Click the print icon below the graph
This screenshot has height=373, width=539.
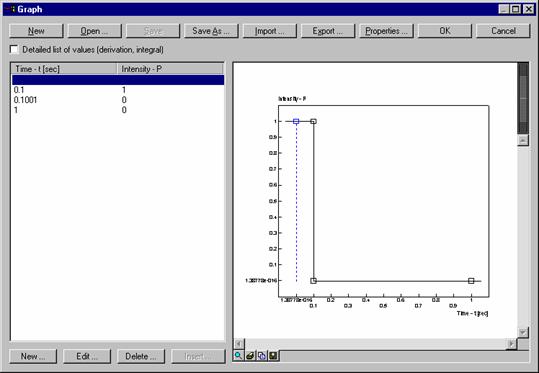[x=250, y=355]
